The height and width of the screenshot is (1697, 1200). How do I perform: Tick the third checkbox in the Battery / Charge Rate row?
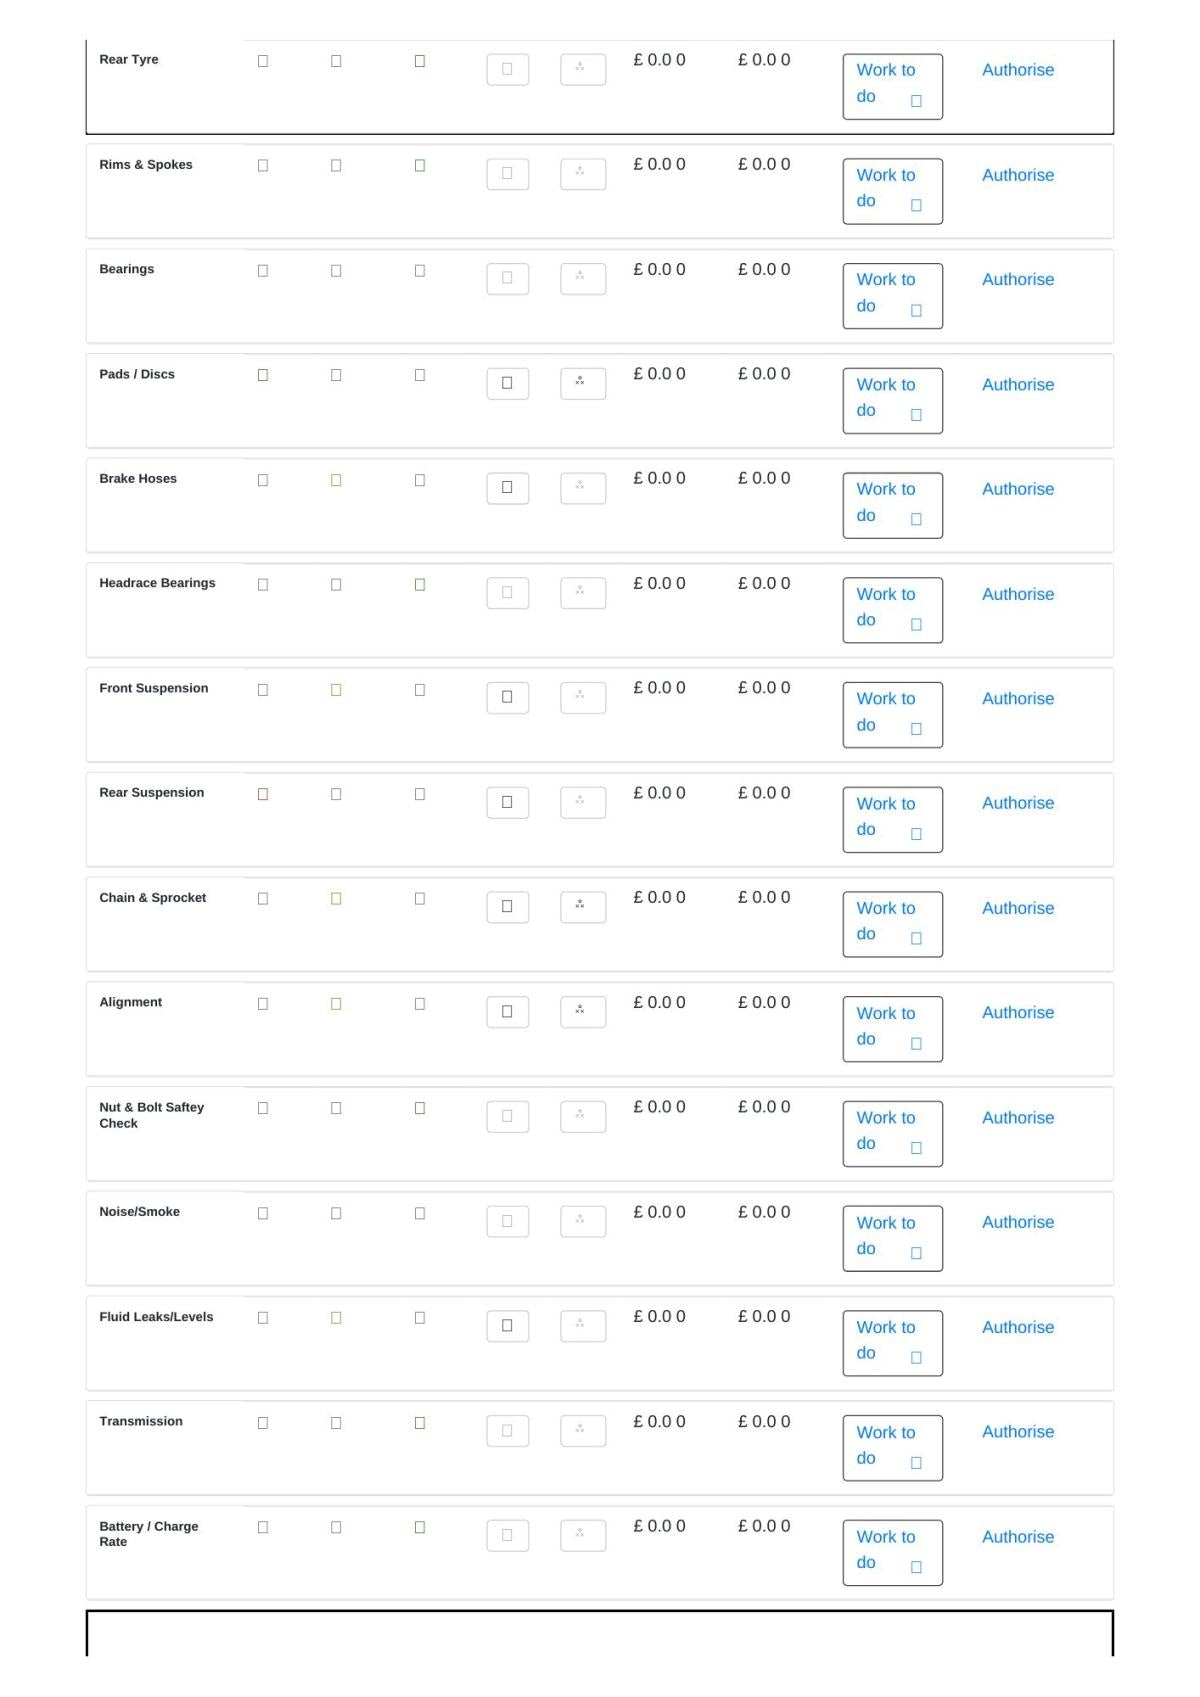pyautogui.click(x=420, y=1527)
